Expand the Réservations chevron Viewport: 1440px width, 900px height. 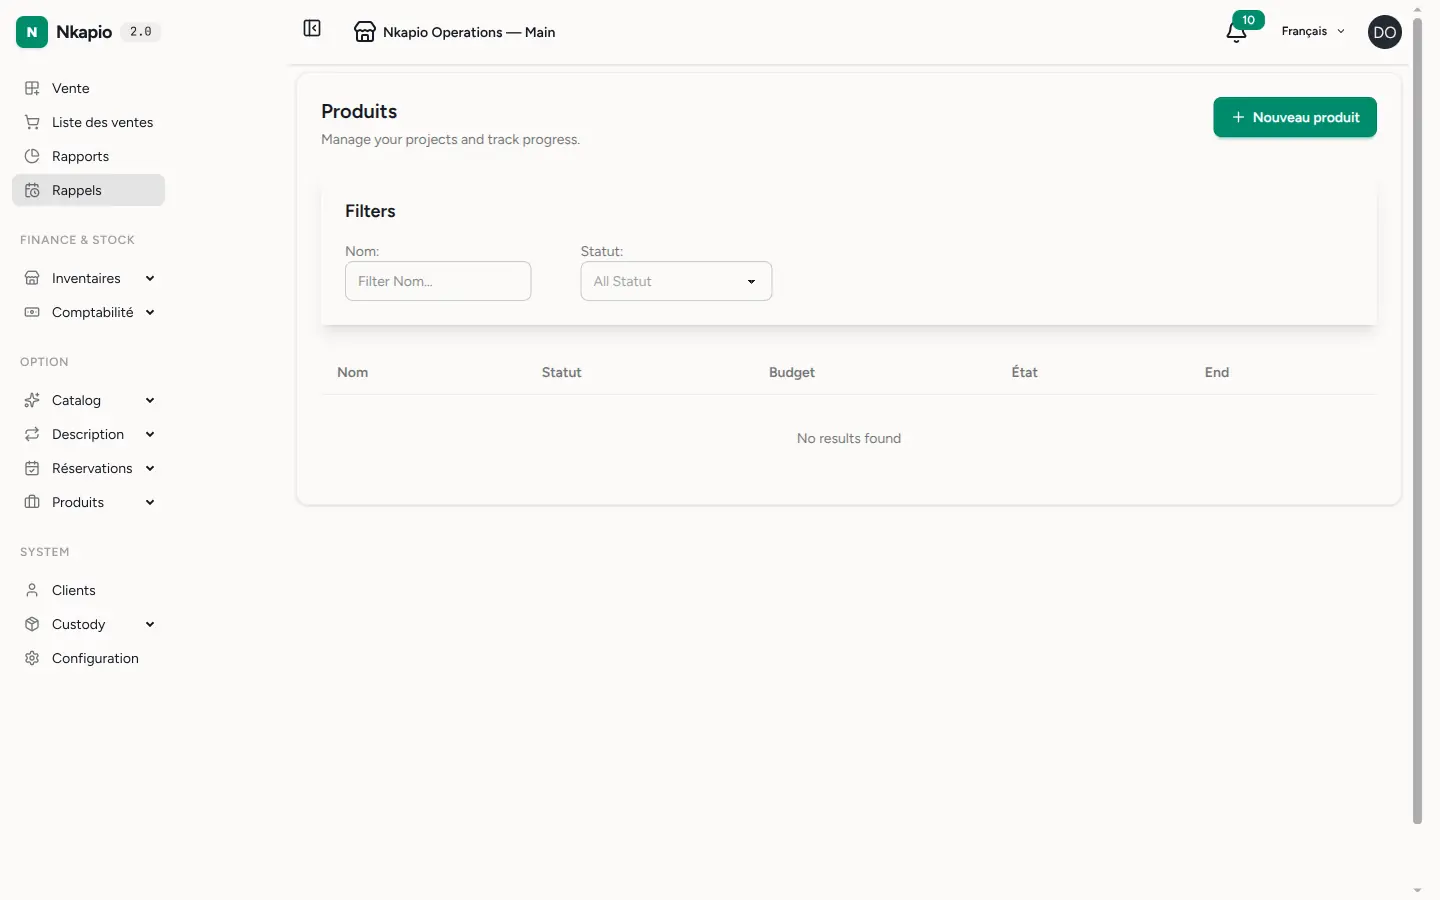(x=150, y=468)
